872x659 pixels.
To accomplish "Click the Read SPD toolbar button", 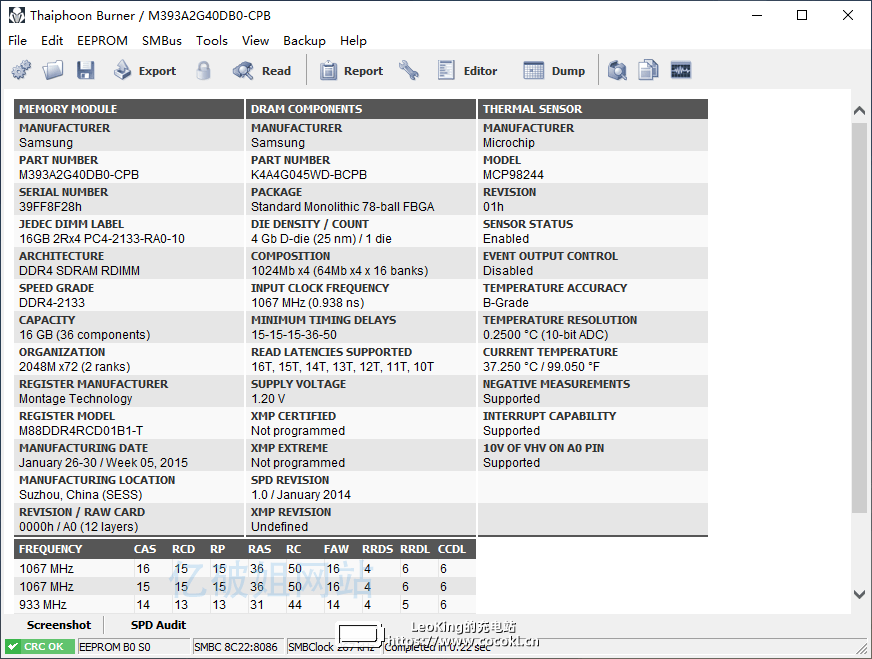I will [x=262, y=71].
